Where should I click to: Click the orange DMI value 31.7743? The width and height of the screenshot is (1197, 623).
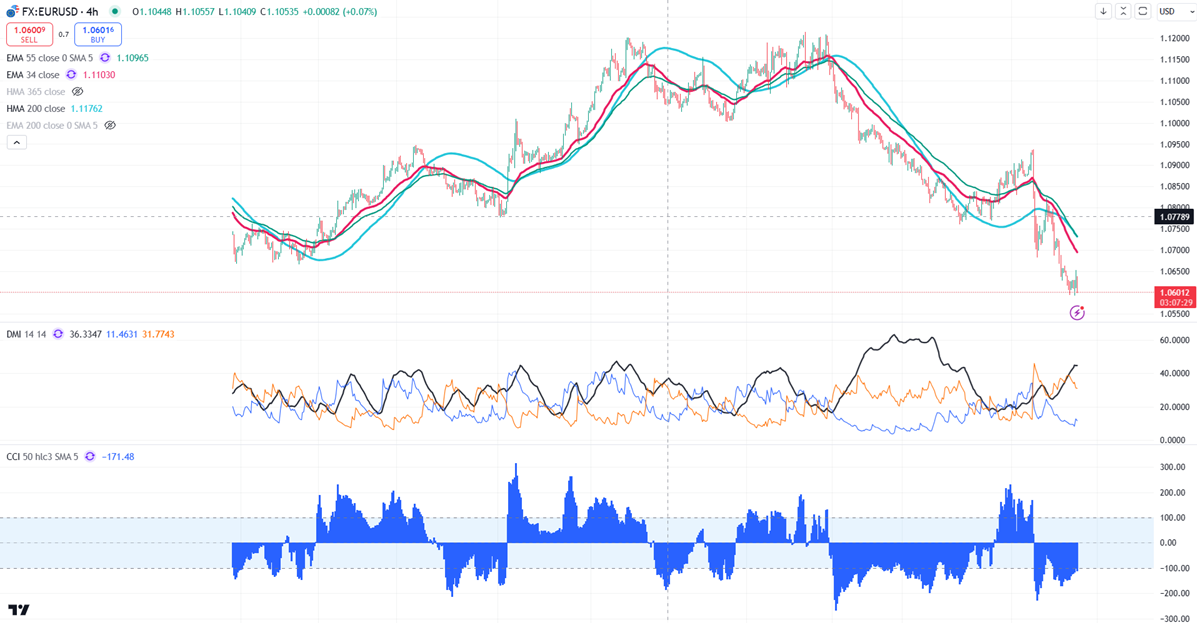pyautogui.click(x=158, y=334)
